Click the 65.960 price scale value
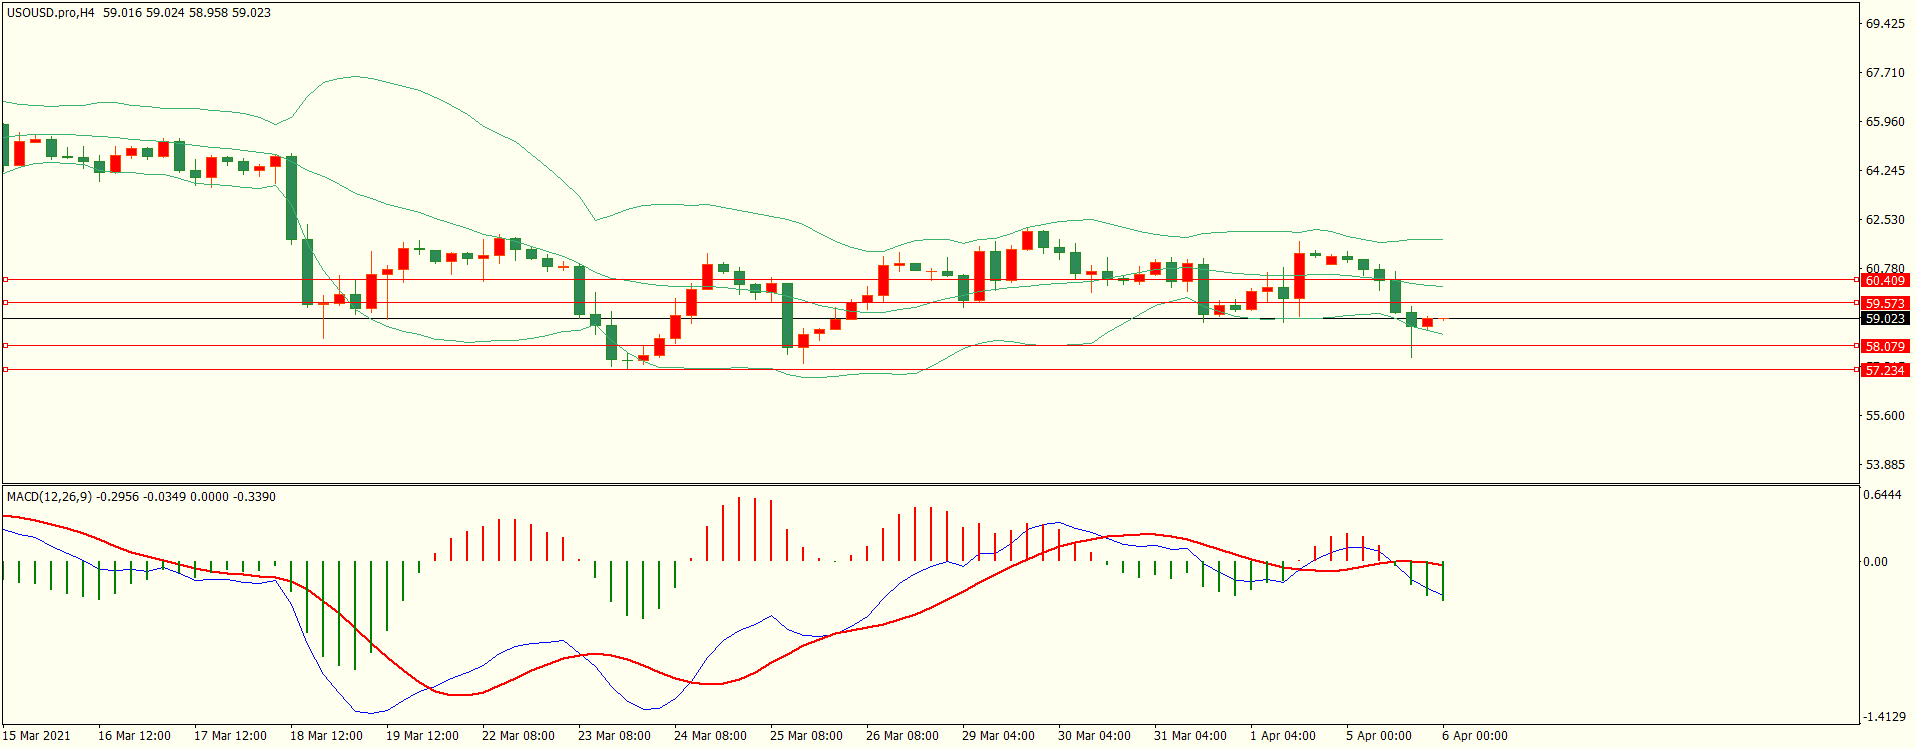This screenshot has width=1916, height=748. click(x=1885, y=122)
